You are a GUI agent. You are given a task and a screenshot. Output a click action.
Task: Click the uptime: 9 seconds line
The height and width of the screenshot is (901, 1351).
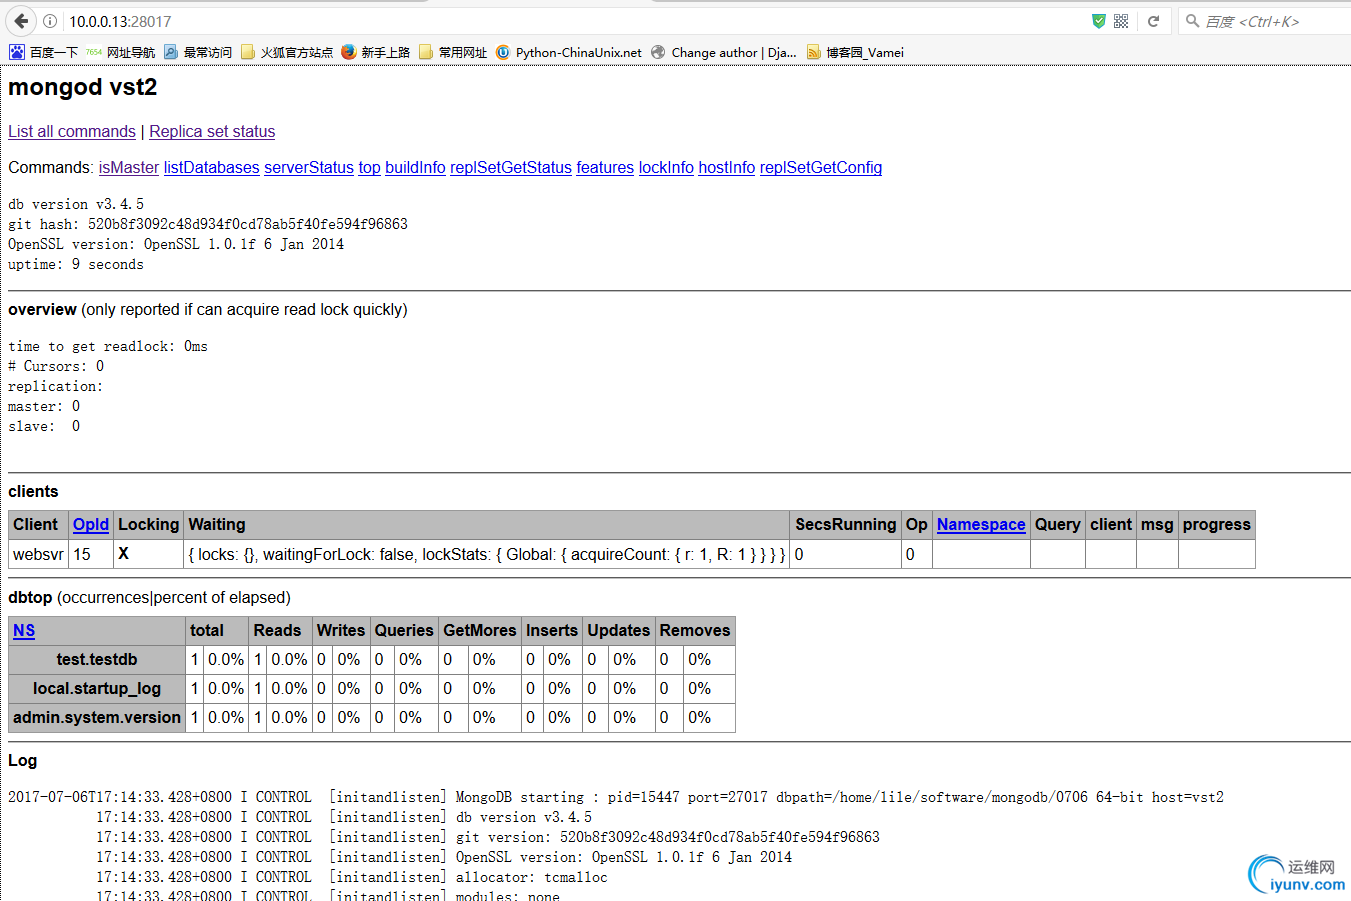76,264
